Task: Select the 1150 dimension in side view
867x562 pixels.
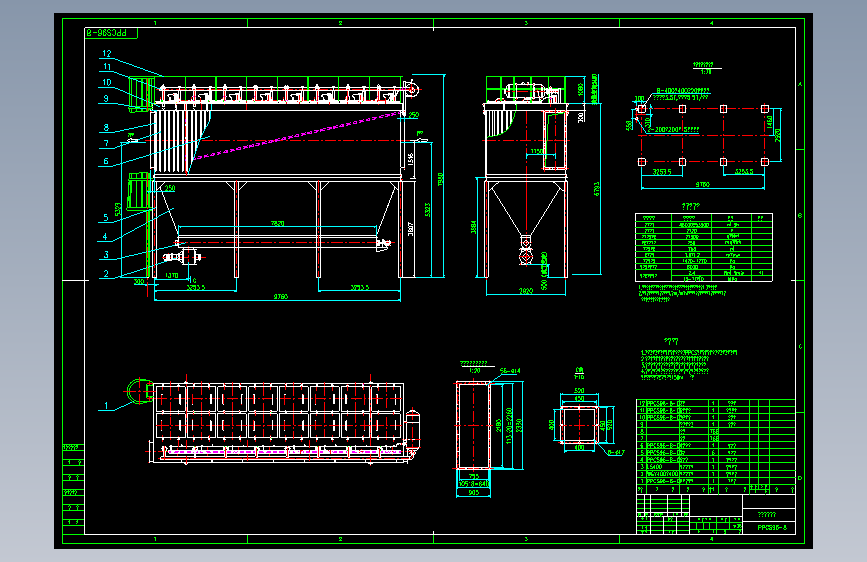Action: tap(536, 152)
